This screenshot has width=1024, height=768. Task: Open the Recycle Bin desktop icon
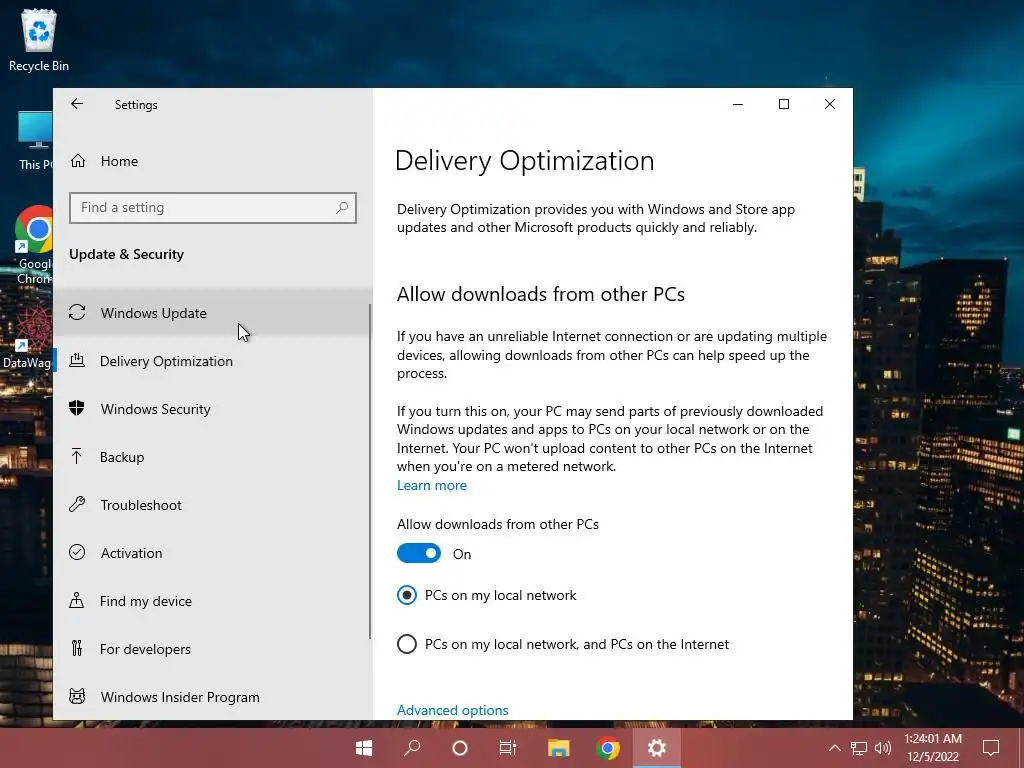pyautogui.click(x=39, y=40)
